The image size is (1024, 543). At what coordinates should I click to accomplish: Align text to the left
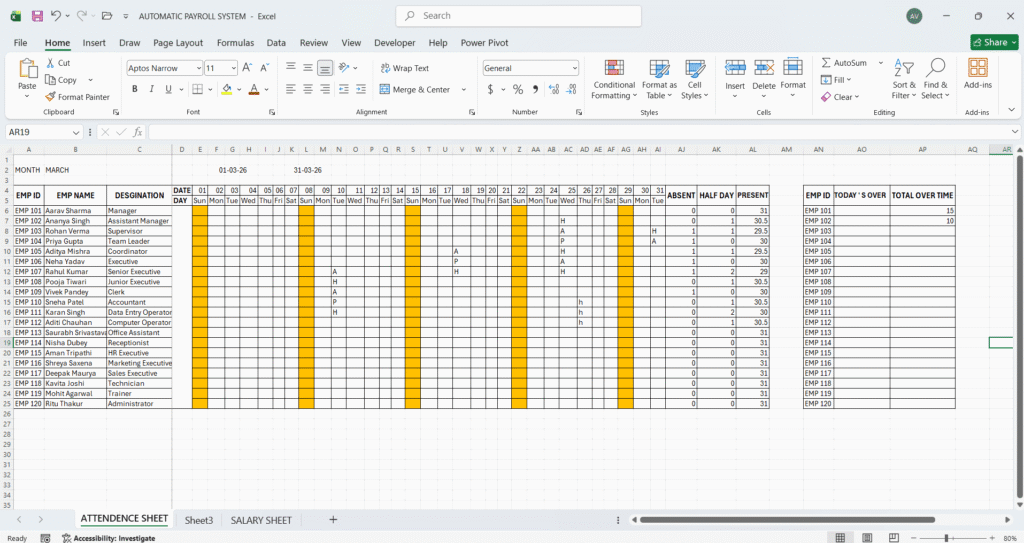pos(291,90)
